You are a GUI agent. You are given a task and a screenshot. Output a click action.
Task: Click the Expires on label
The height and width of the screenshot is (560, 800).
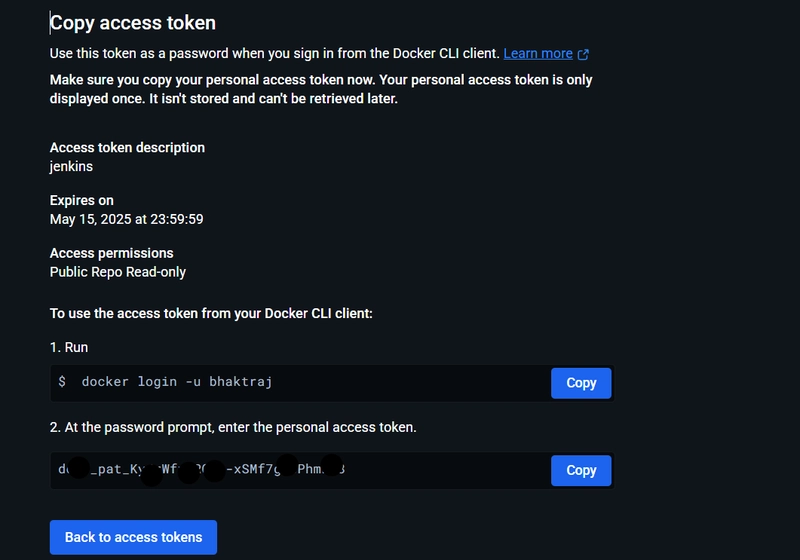[82, 200]
